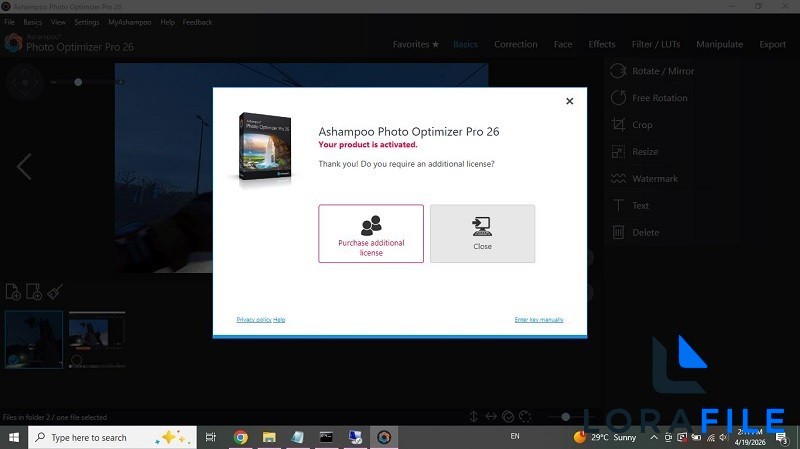Open Task View in taskbar
Image resolution: width=800 pixels, height=449 pixels.
(x=210, y=437)
